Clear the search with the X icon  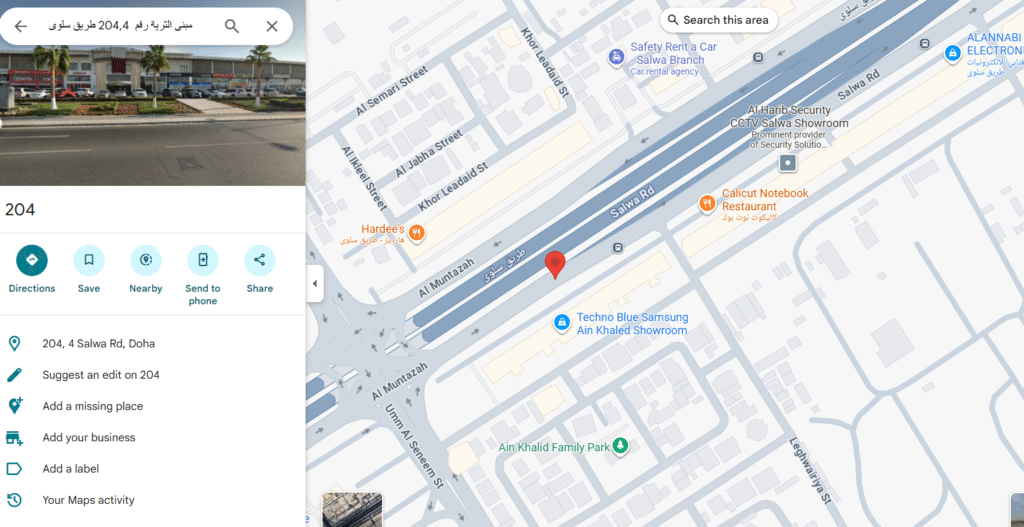272,26
